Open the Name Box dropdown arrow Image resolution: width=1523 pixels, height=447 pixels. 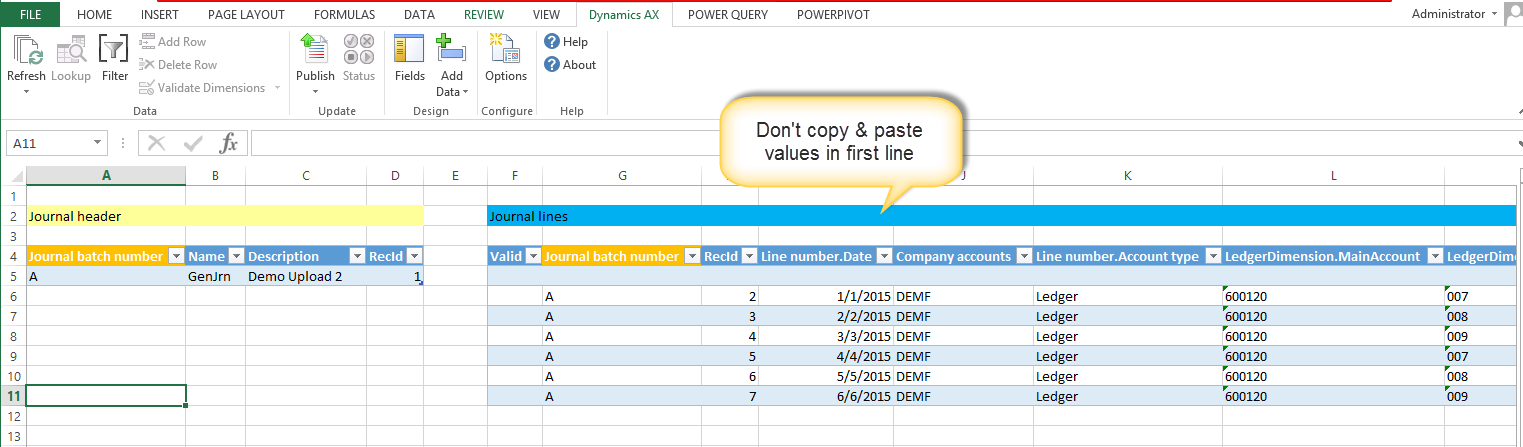[97, 143]
